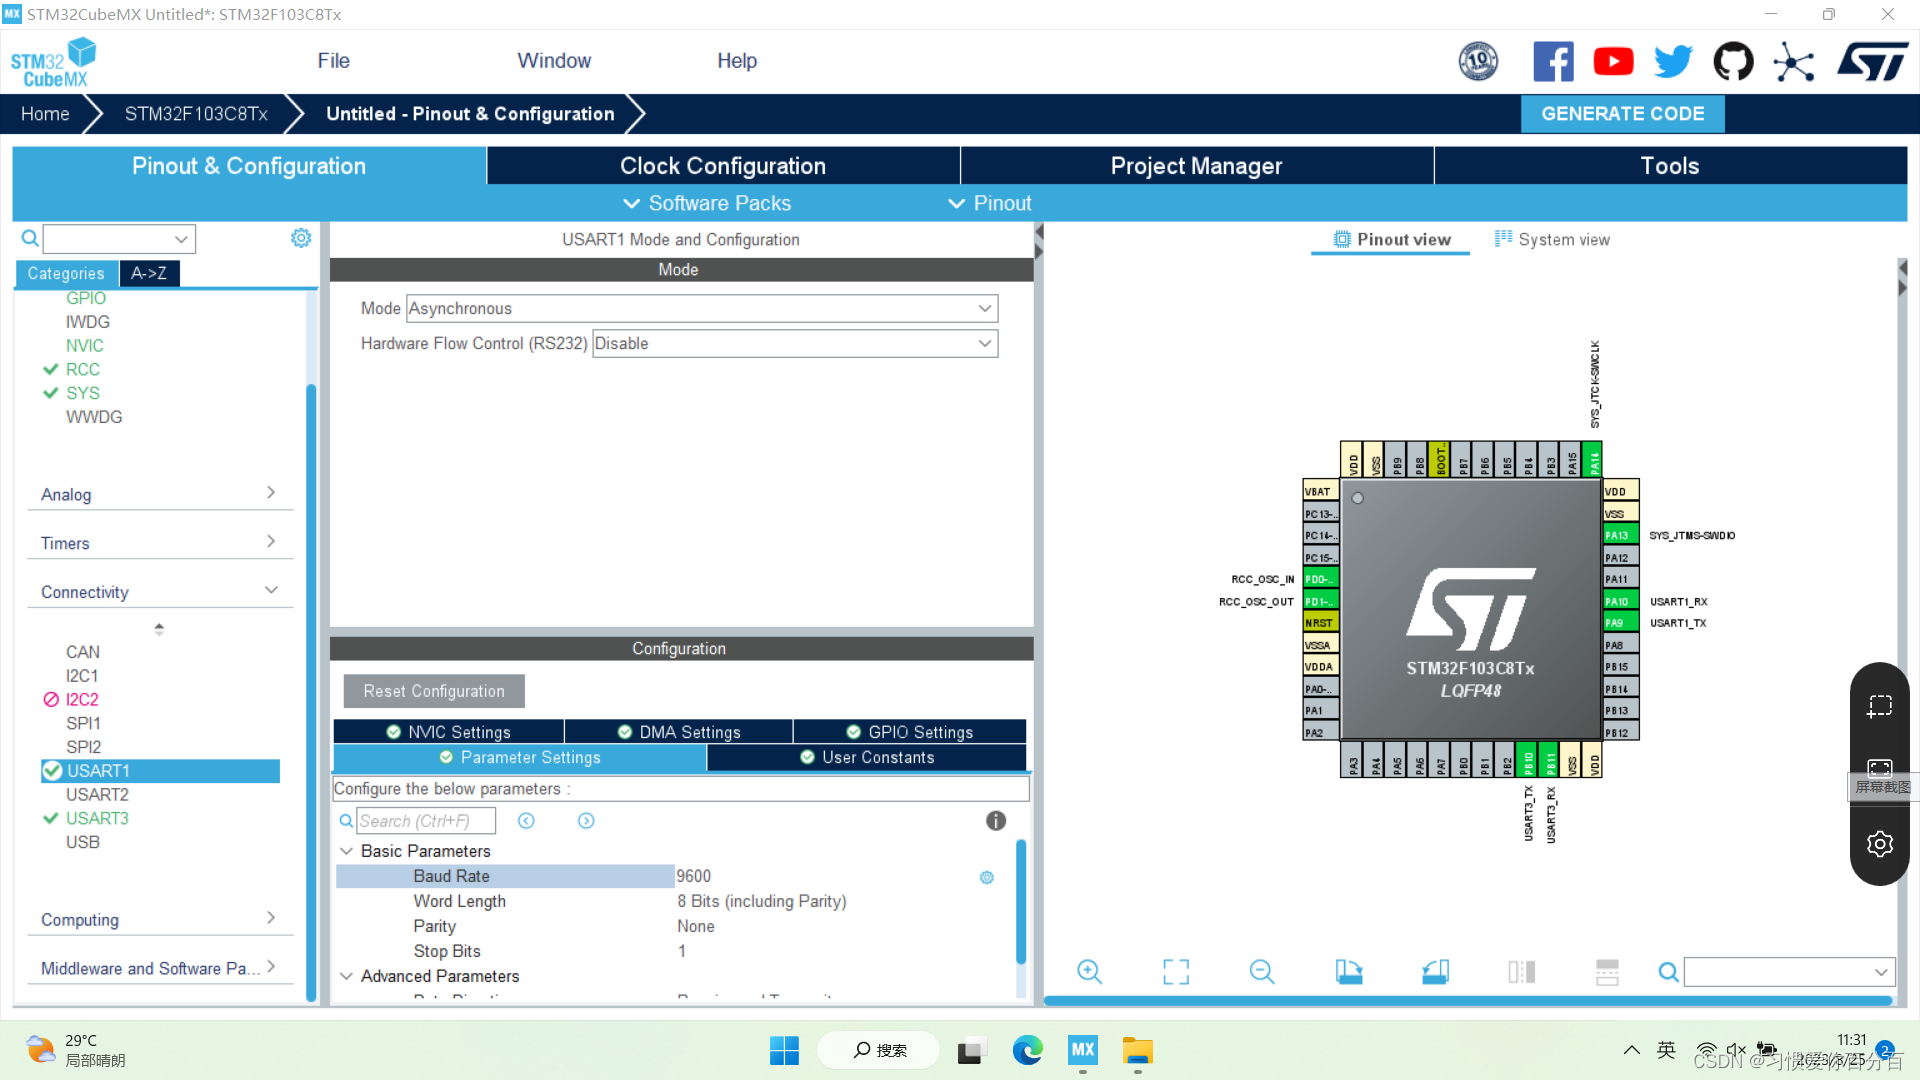Zoom out the pinout view
1920x1080 pixels.
[x=1262, y=972]
